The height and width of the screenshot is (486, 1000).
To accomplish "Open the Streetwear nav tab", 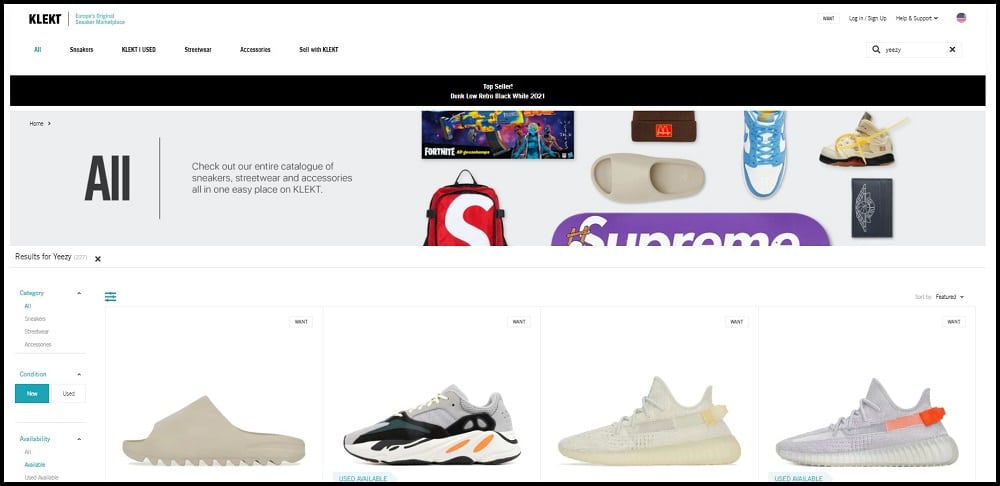I will [x=198, y=49].
